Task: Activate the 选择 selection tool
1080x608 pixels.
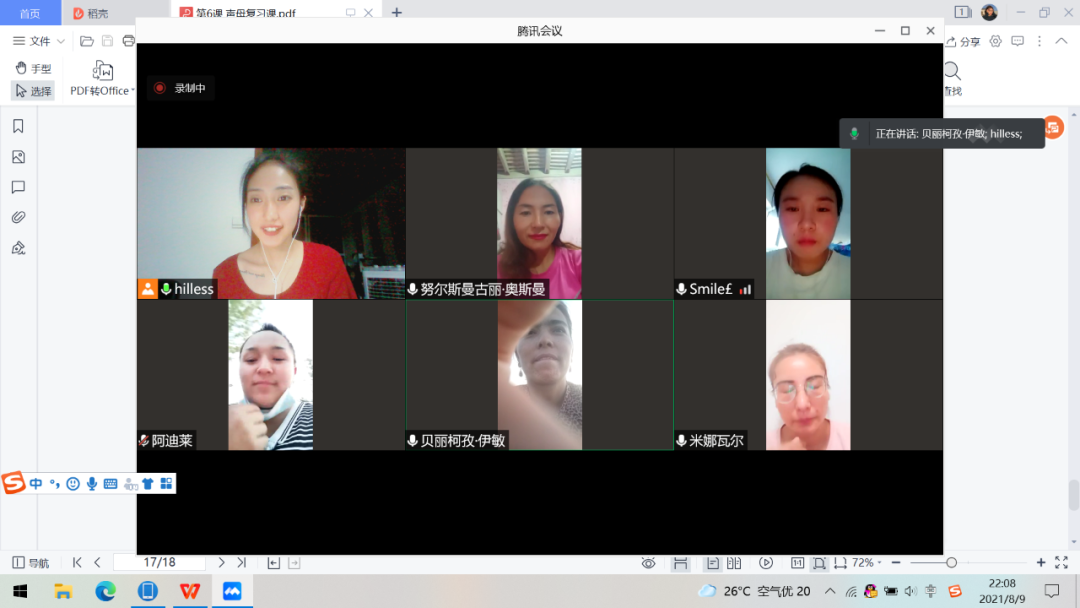Action: [33, 90]
